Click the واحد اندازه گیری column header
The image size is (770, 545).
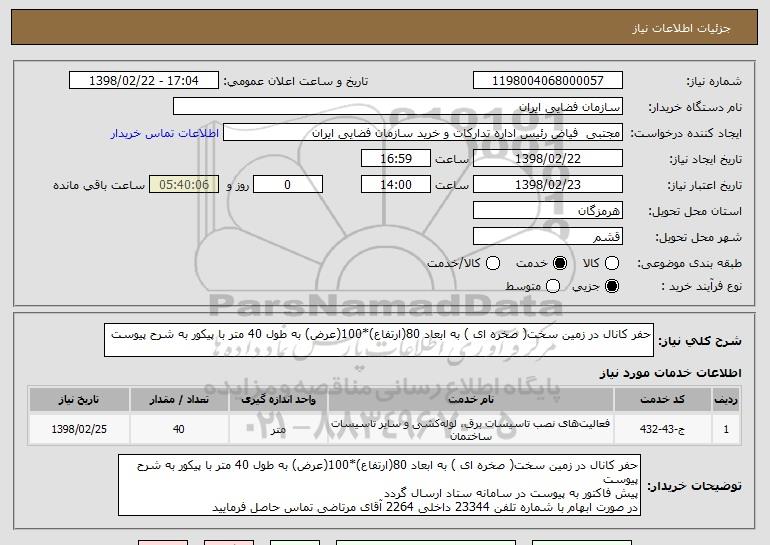coord(278,400)
